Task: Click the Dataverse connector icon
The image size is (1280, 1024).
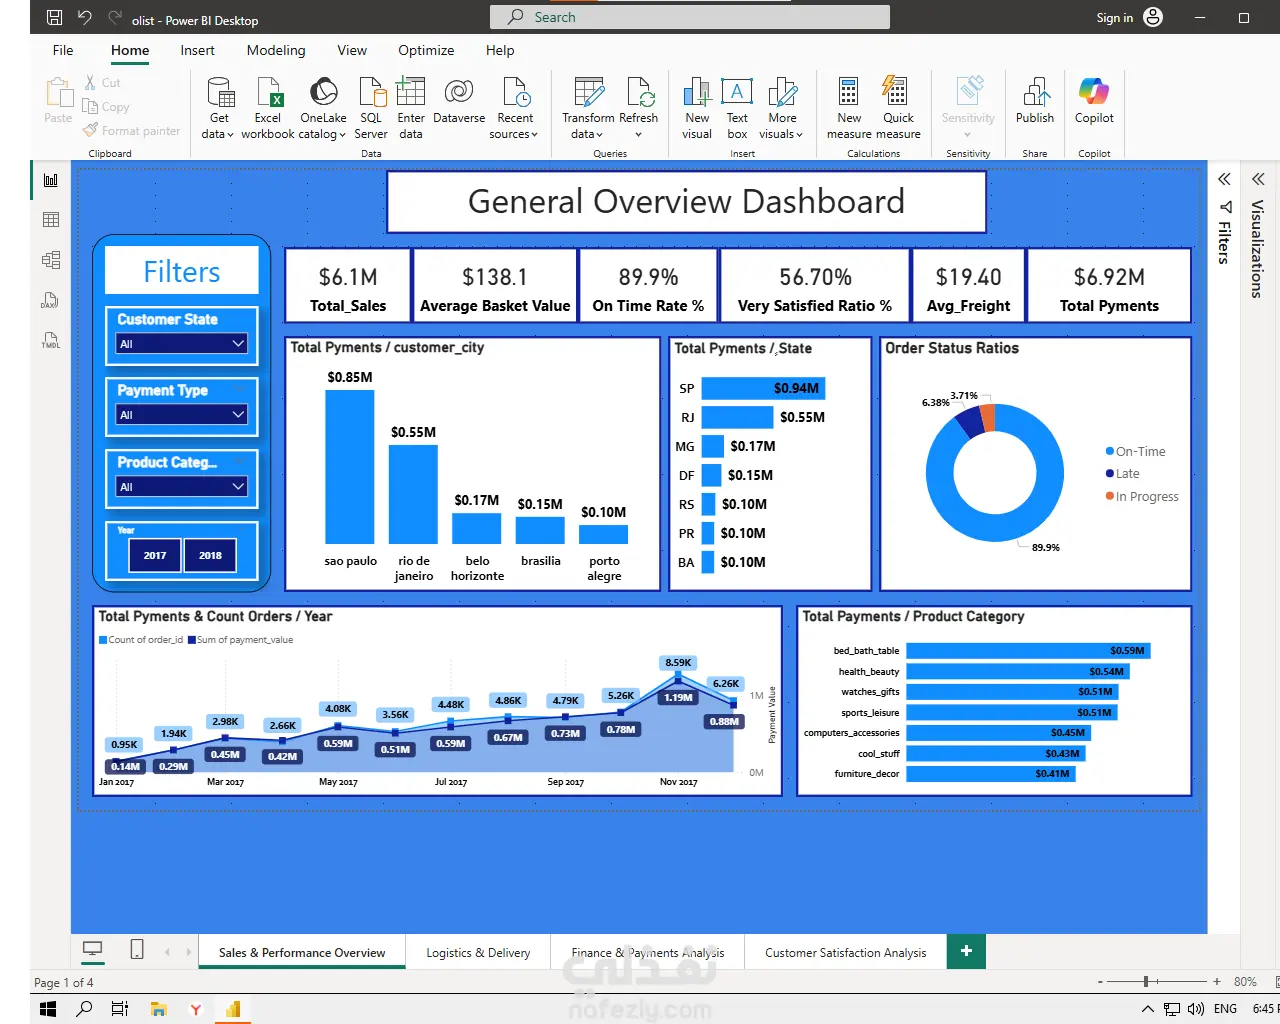Action: 459,101
